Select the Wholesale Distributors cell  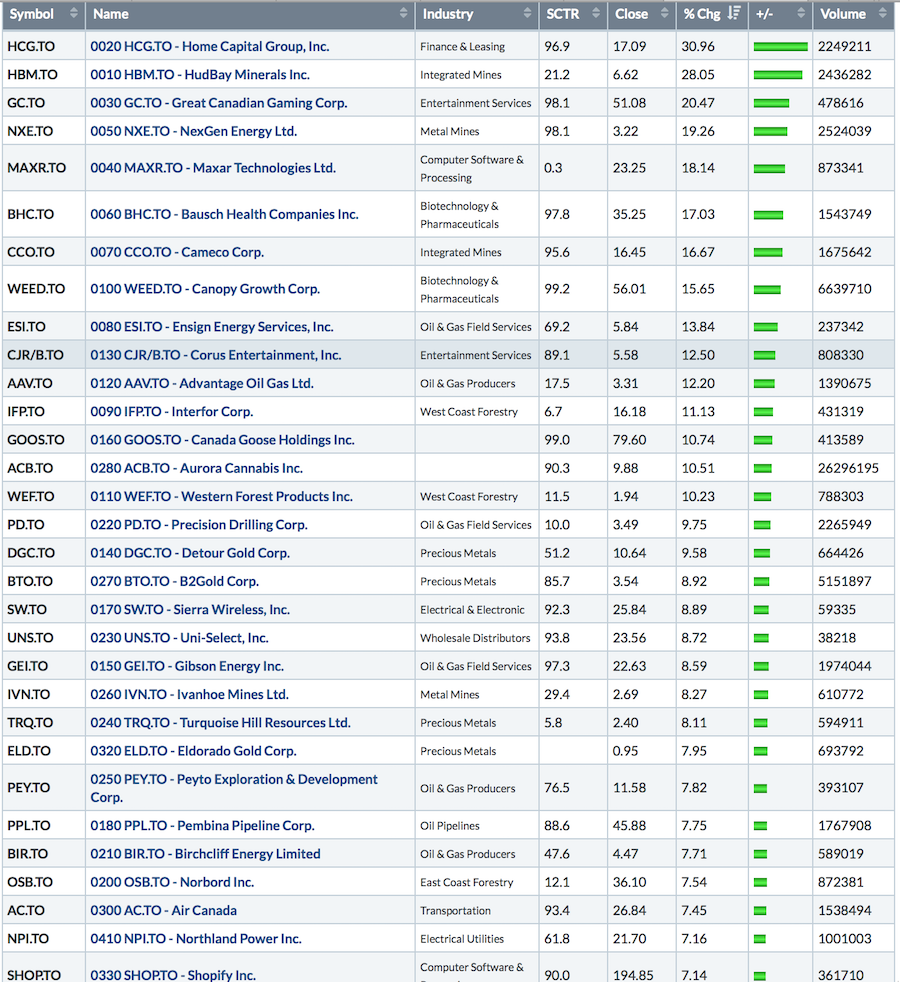coord(477,638)
